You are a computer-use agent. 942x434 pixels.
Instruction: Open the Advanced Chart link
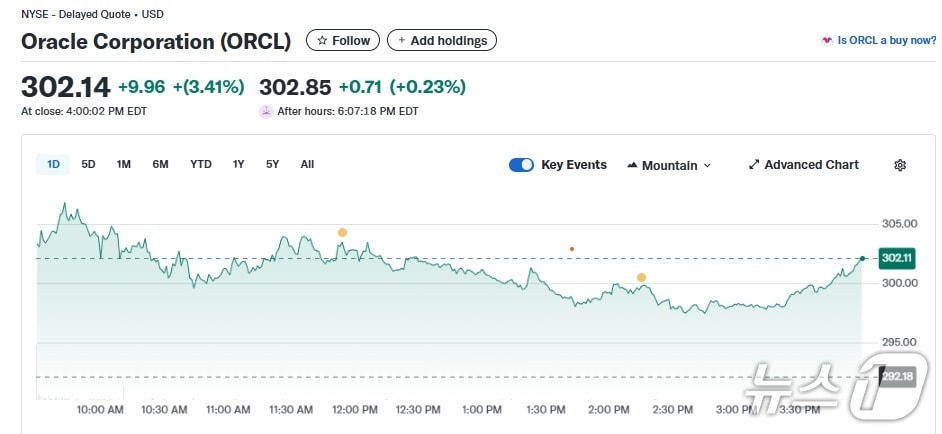[x=811, y=165]
